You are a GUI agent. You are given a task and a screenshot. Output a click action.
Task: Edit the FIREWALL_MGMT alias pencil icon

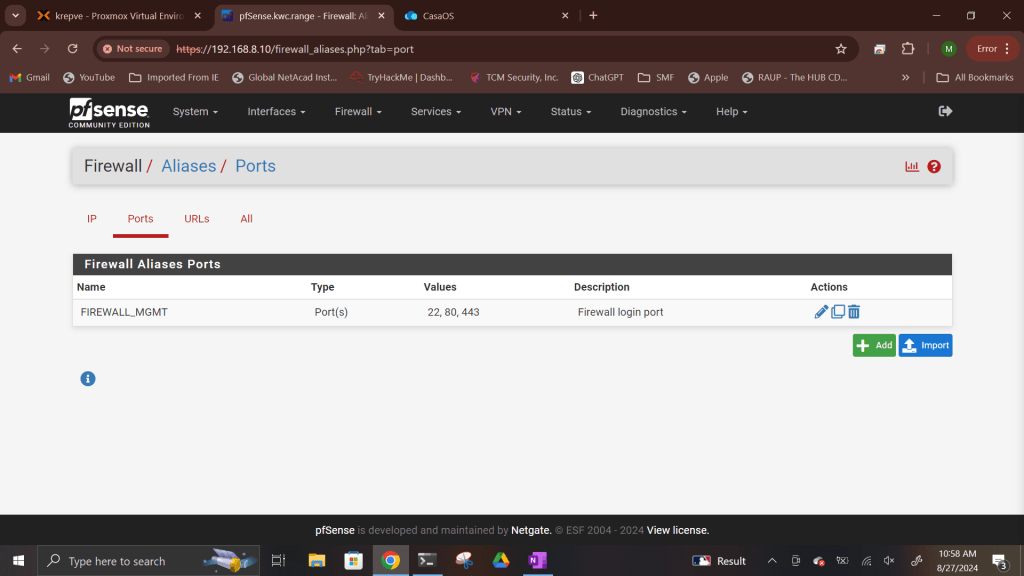tap(821, 312)
